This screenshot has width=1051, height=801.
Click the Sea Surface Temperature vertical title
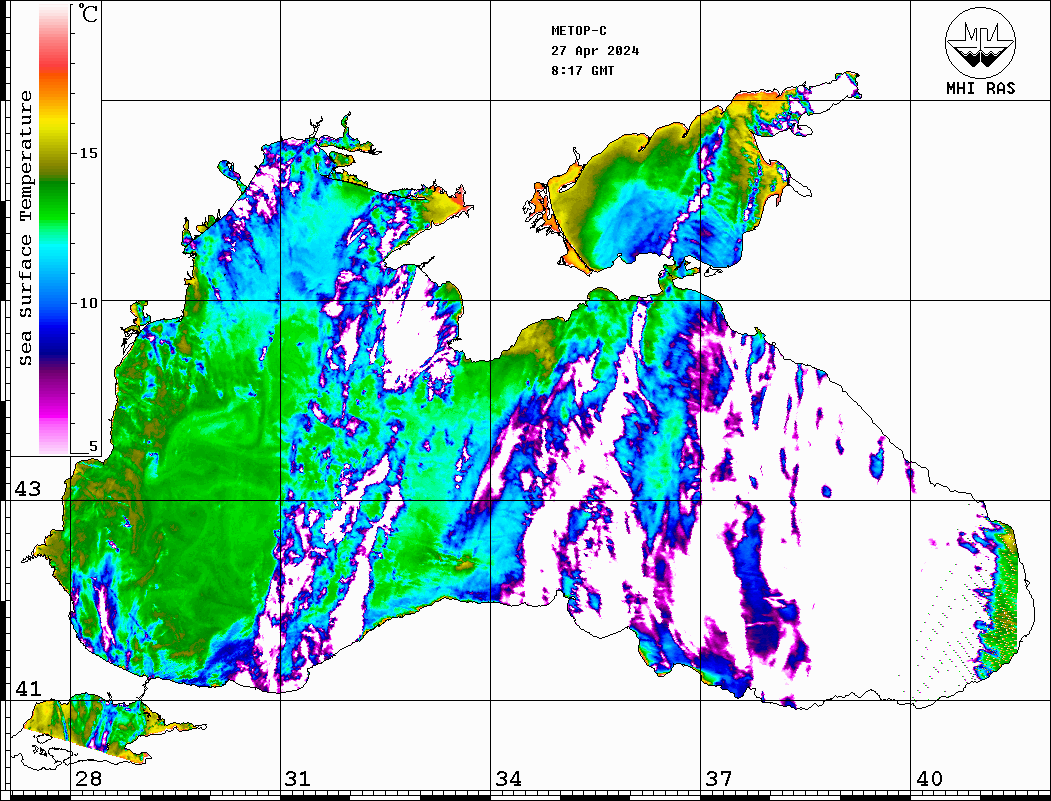tap(25, 229)
